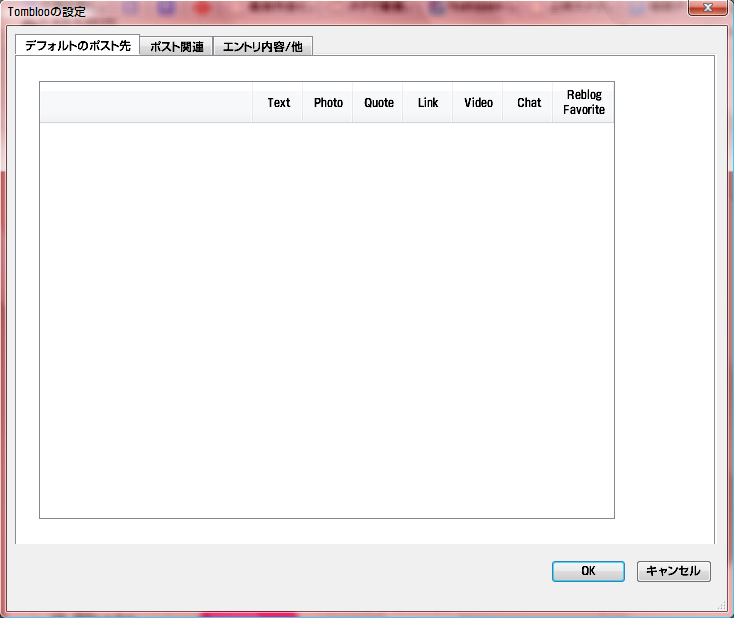Viewport: 734px width, 618px height.
Task: Click the Photo column header
Action: (x=328, y=103)
